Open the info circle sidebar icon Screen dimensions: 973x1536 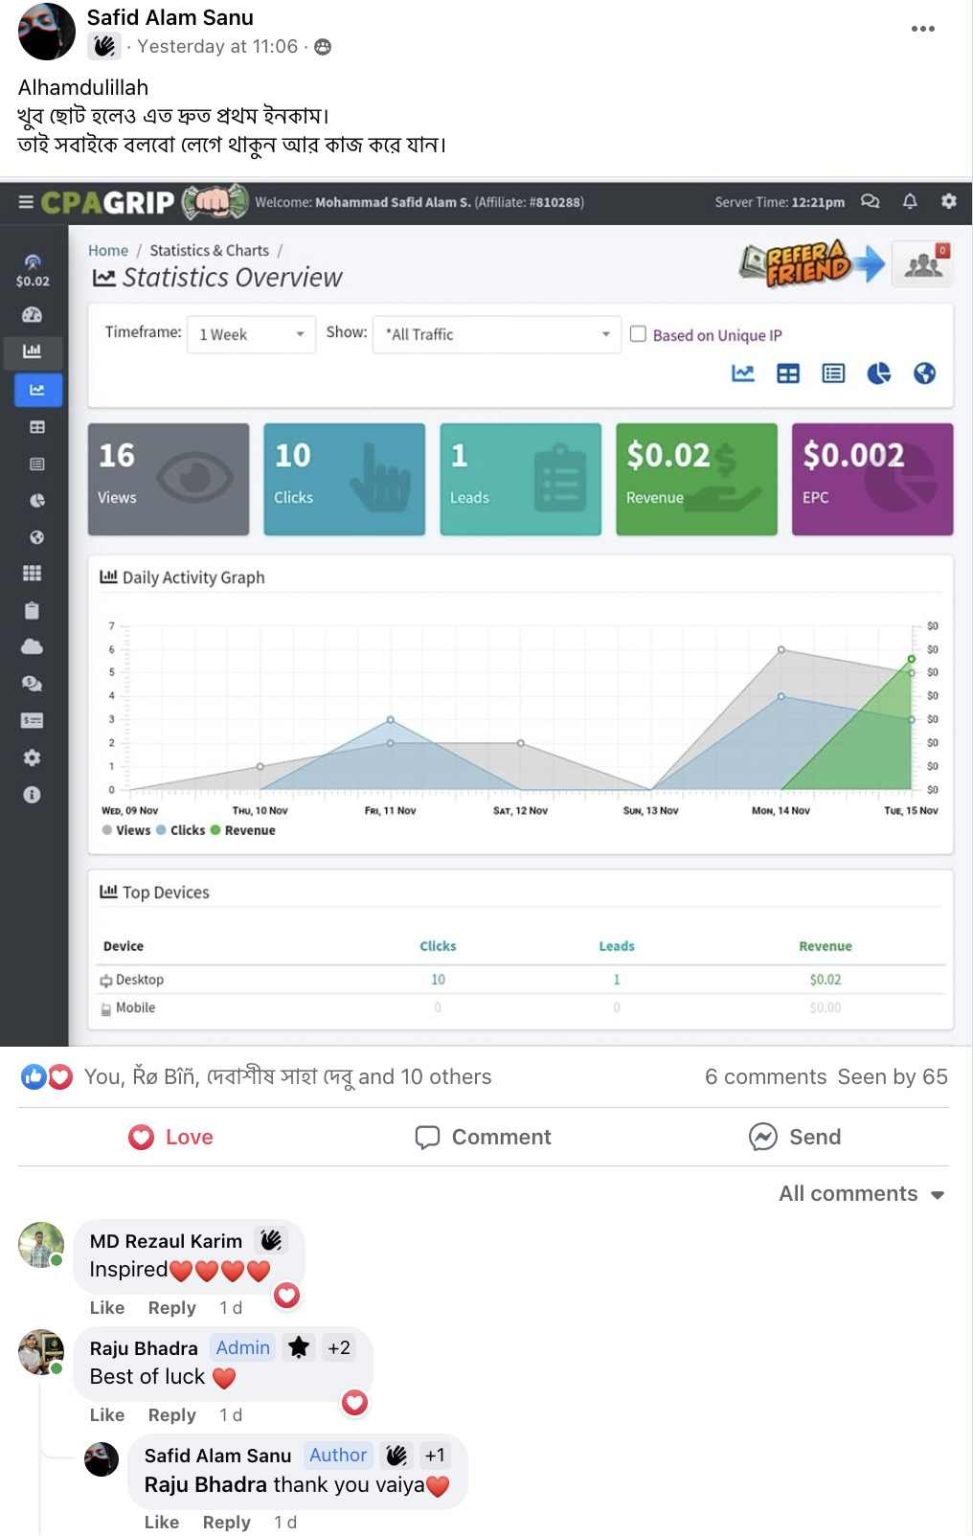coord(32,794)
